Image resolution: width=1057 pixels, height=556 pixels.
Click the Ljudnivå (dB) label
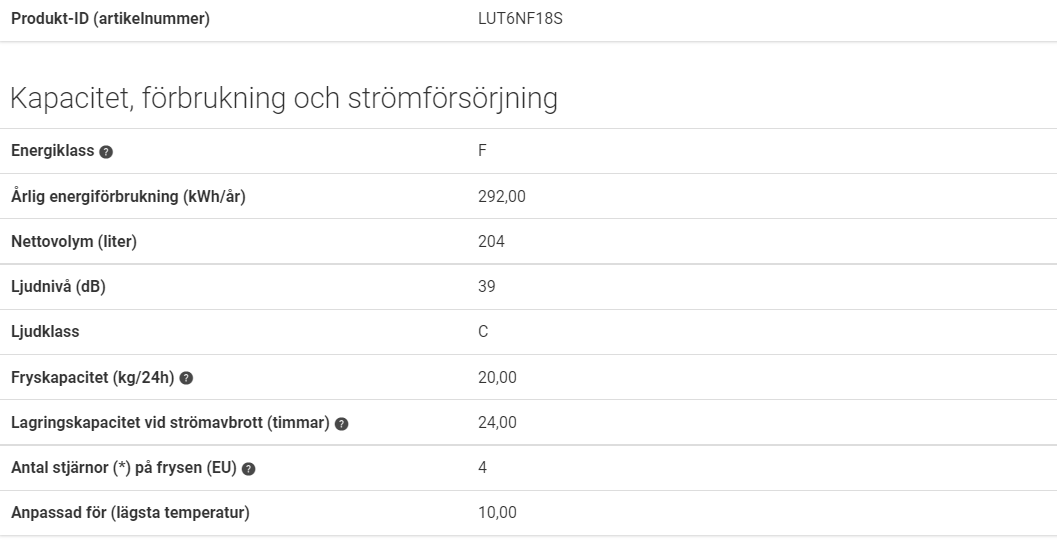[59, 286]
